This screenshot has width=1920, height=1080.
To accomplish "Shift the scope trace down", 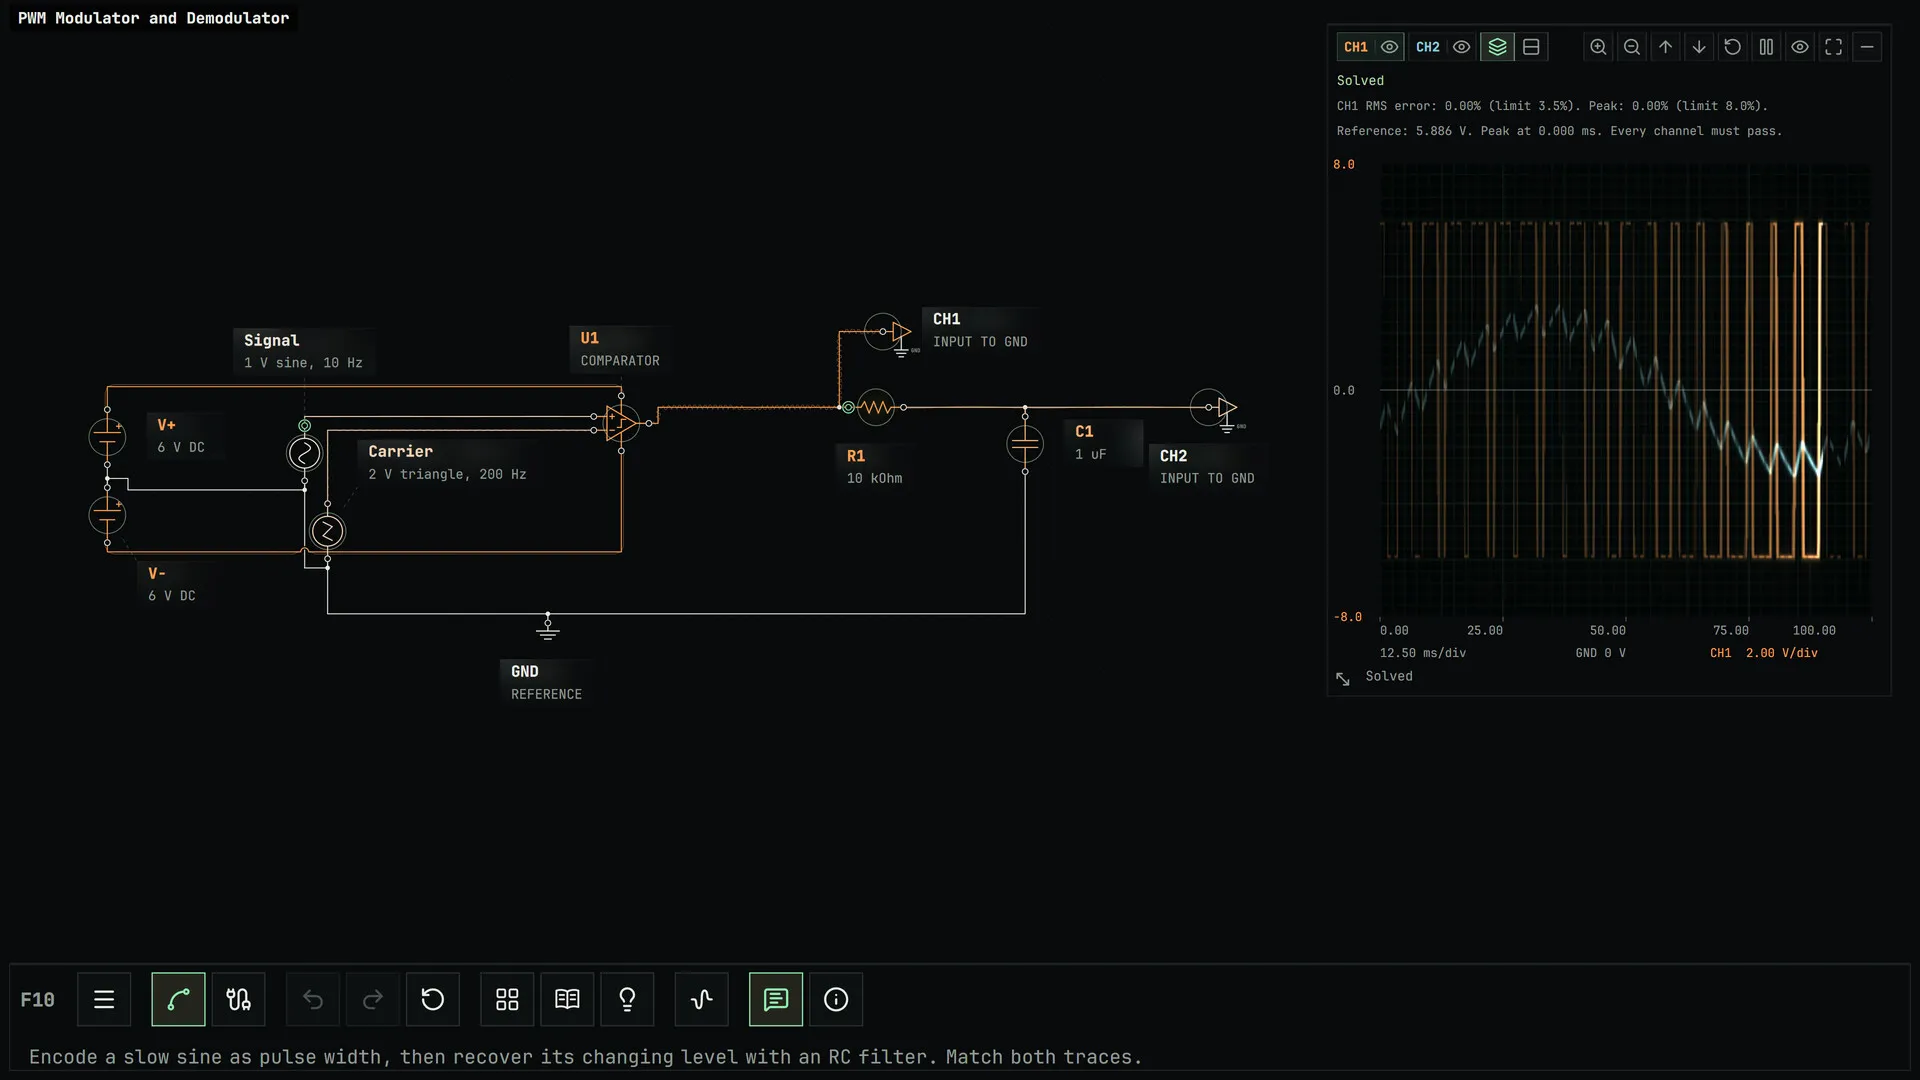I will click(x=1699, y=47).
